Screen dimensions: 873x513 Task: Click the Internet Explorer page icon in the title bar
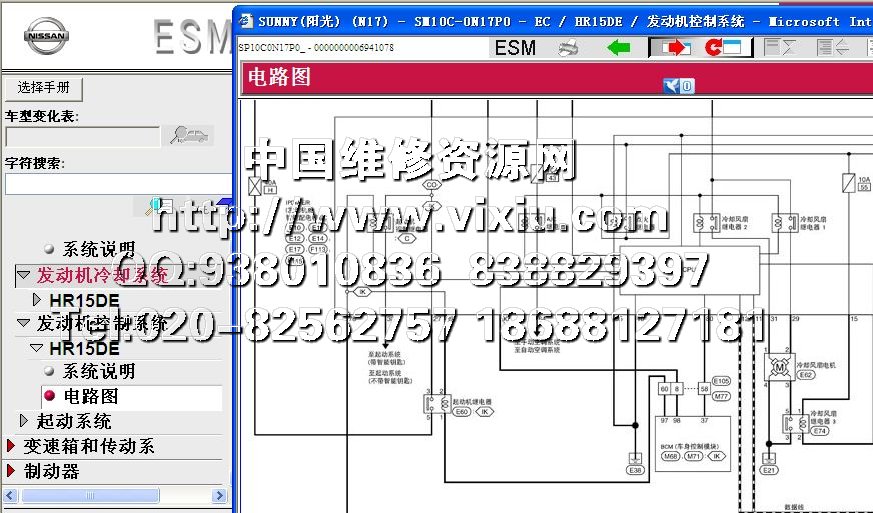246,21
